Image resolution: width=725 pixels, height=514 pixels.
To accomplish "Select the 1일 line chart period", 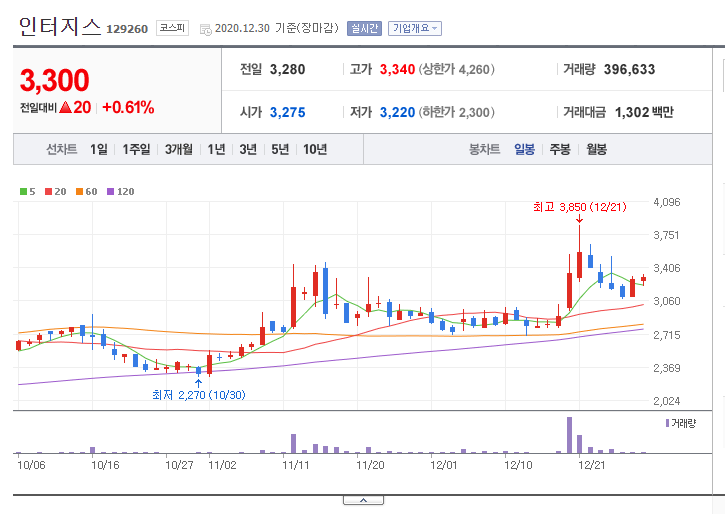I will point(98,149).
